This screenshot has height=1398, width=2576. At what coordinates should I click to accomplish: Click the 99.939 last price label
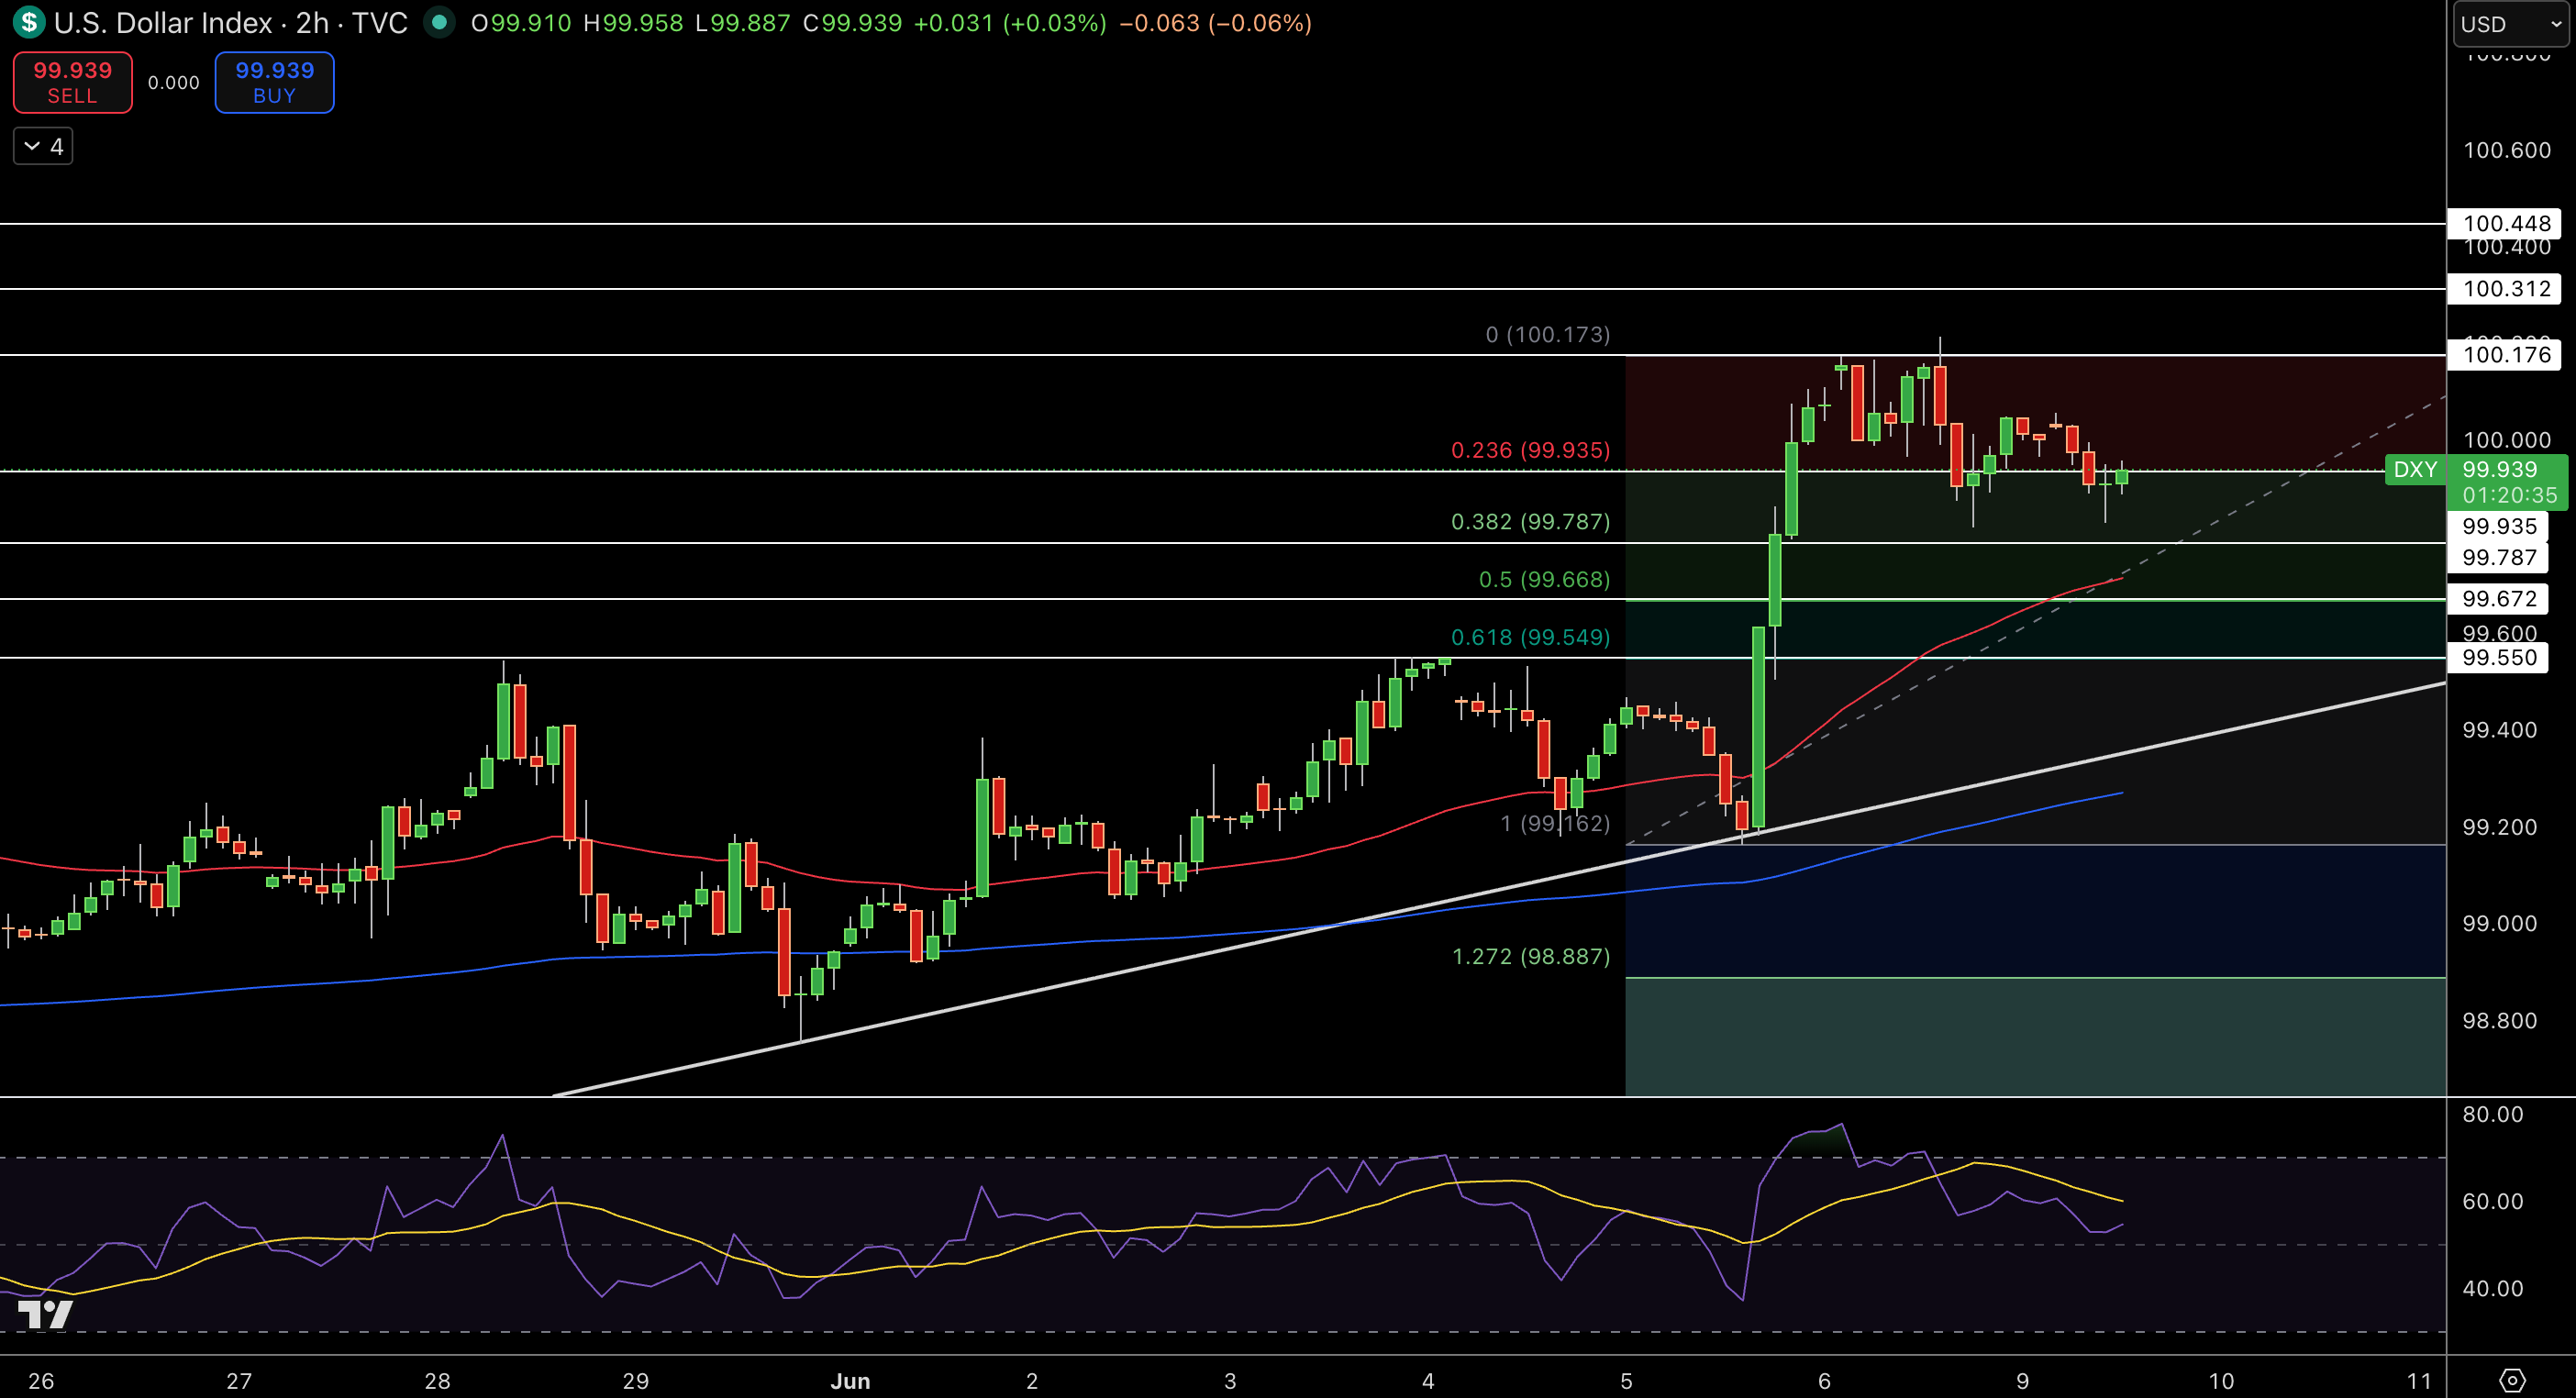click(2500, 469)
